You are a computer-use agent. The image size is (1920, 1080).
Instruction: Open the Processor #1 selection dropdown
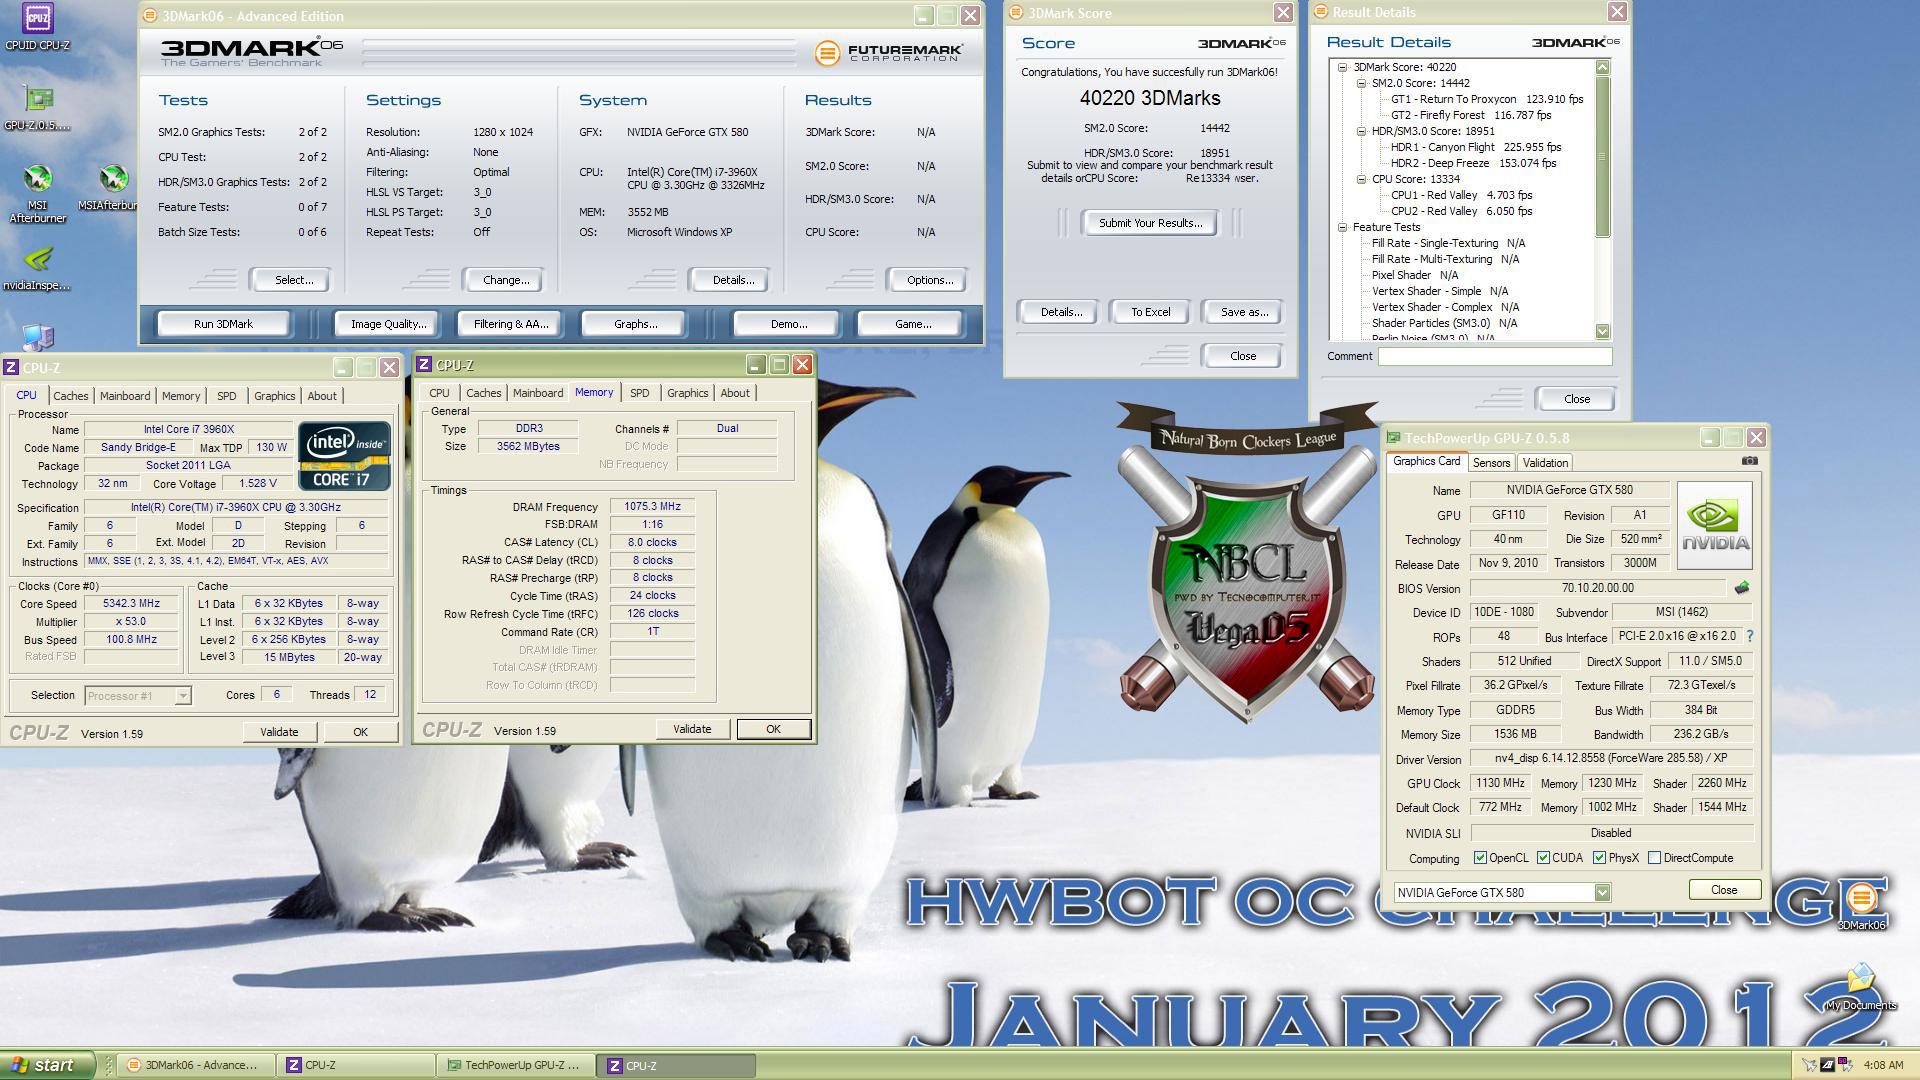pyautogui.click(x=183, y=696)
